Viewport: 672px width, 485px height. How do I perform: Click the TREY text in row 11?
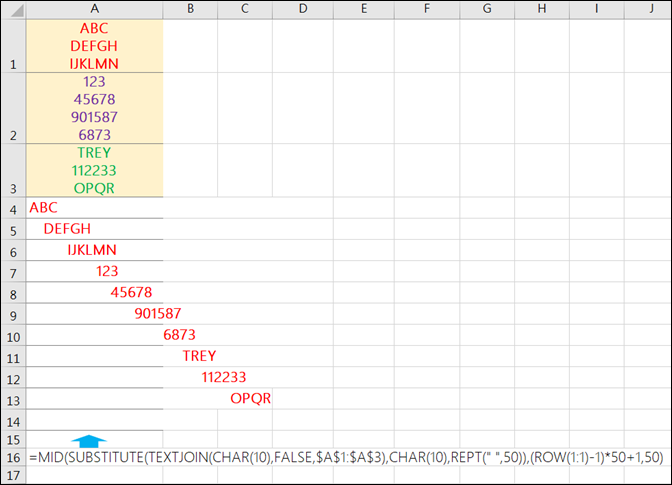199,356
